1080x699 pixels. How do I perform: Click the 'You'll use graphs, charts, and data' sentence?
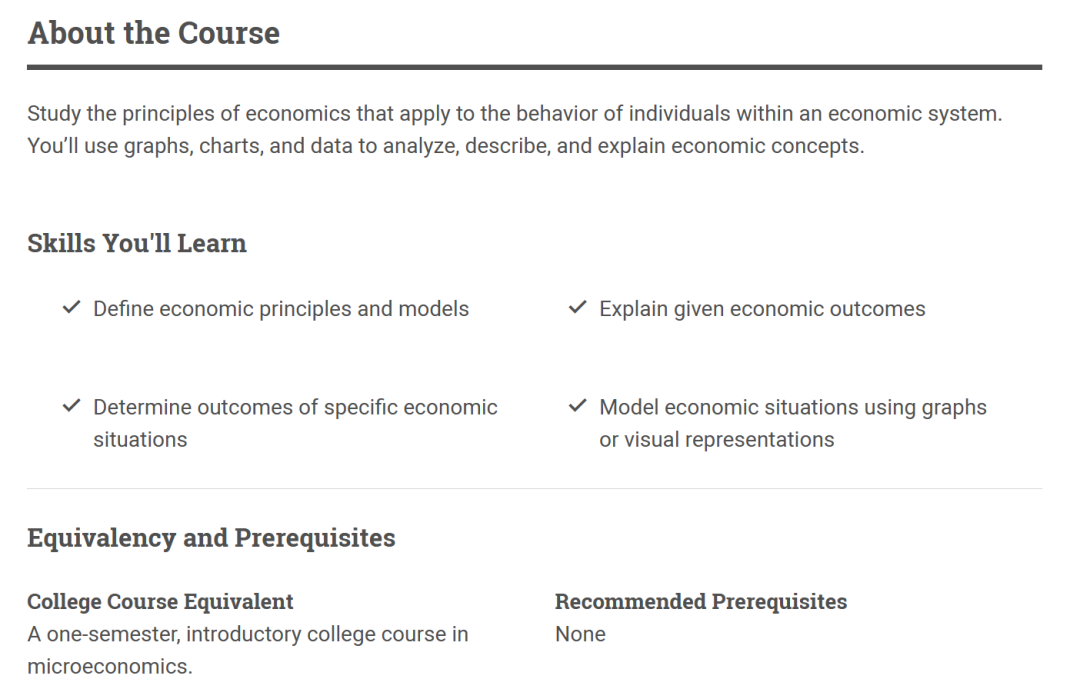click(x=446, y=146)
